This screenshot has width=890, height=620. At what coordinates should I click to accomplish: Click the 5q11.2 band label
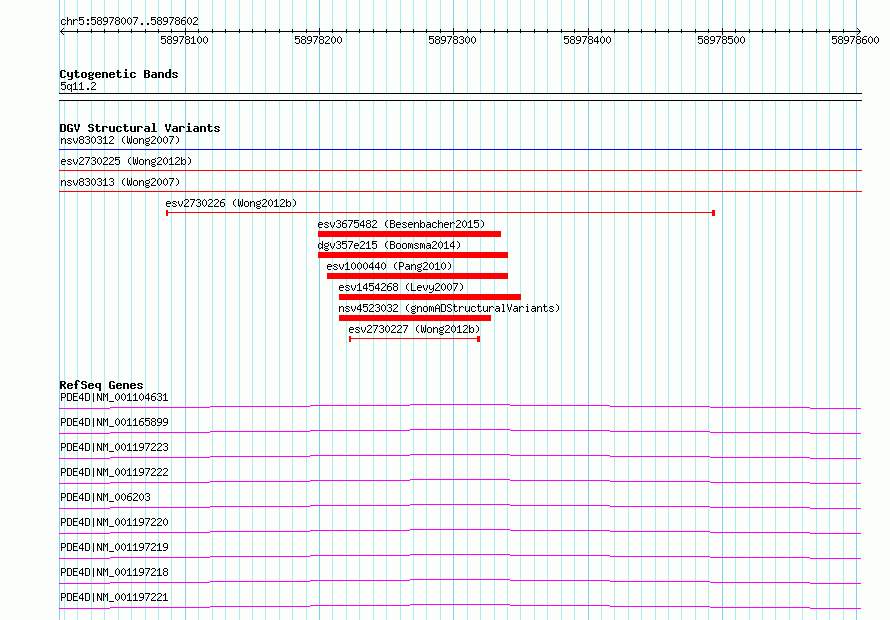click(x=78, y=86)
